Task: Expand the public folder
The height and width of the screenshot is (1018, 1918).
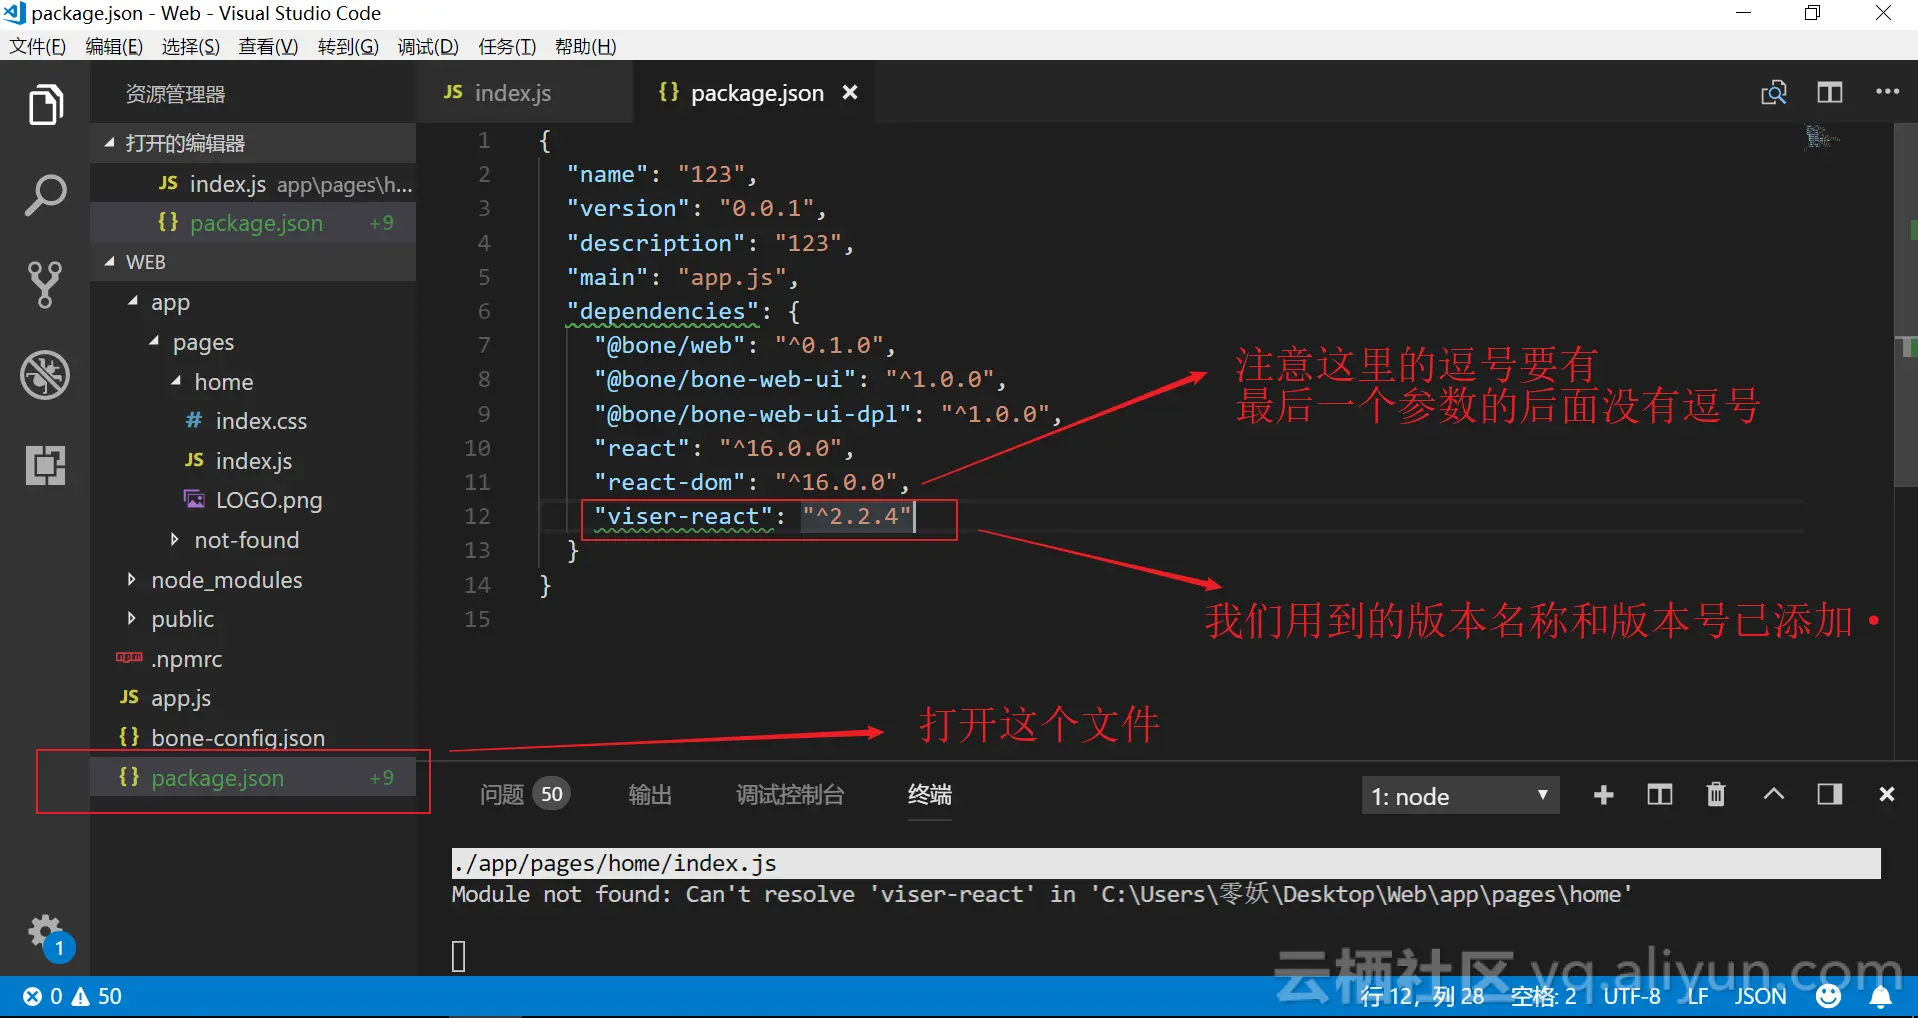Action: 132,619
